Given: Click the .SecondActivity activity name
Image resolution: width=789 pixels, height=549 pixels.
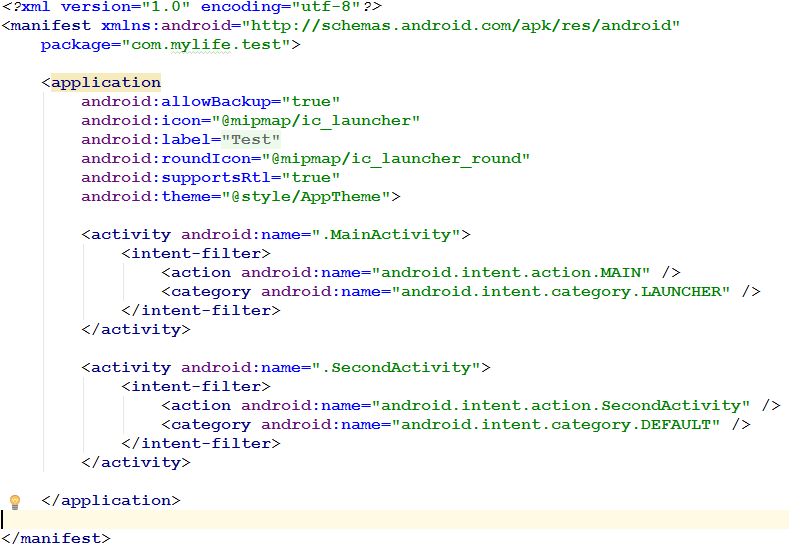Looking at the screenshot, I should [x=396, y=368].
